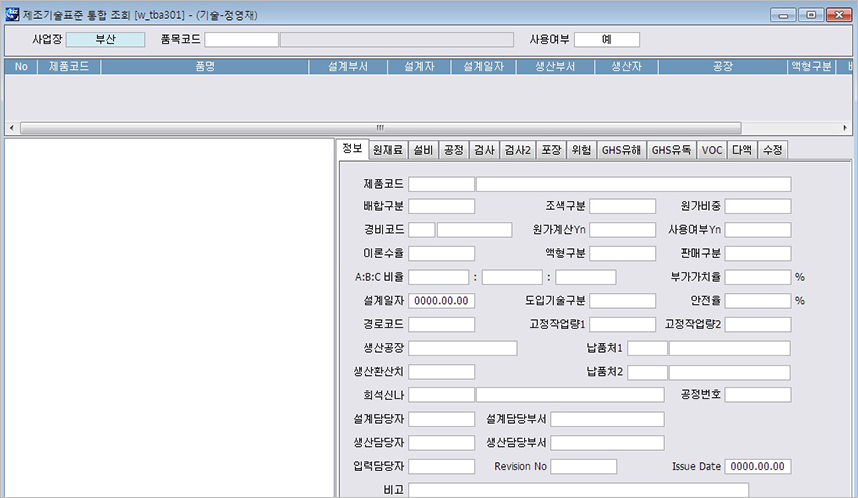Open the 검사2 tab

518,150
